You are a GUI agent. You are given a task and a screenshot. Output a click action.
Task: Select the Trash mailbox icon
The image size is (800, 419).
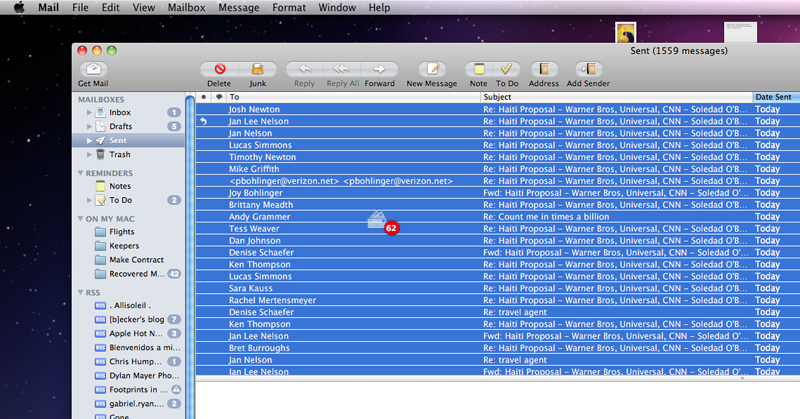coord(101,154)
